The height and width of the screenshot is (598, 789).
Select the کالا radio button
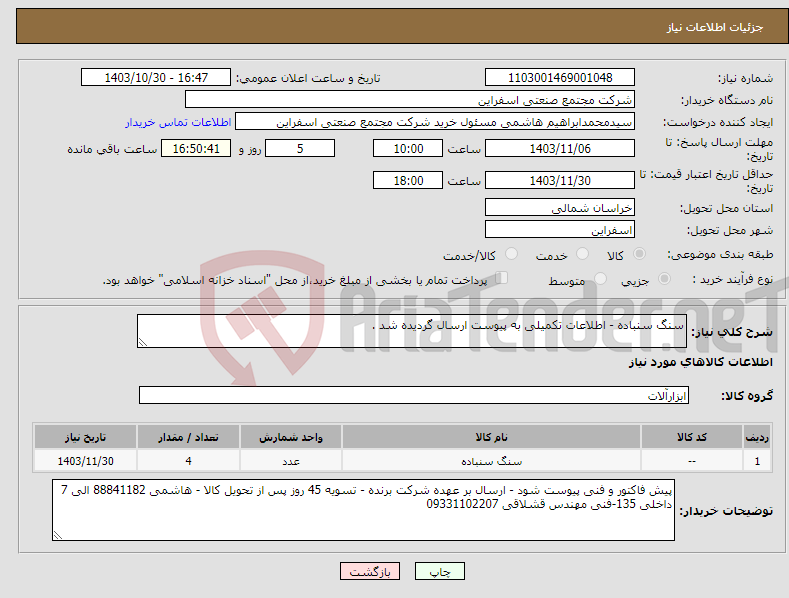639,254
